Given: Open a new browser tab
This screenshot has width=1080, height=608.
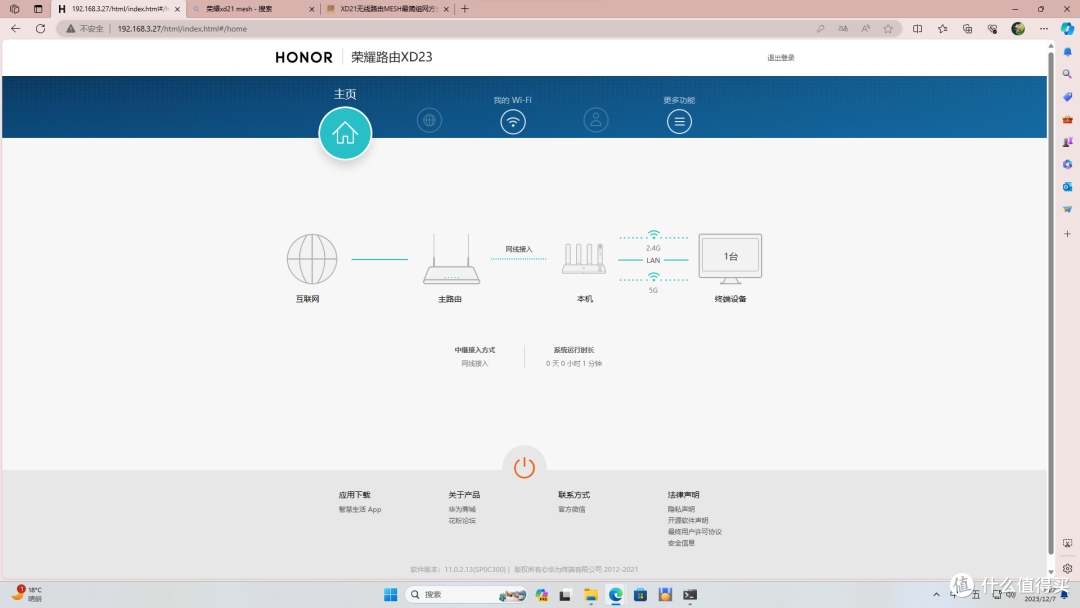Looking at the screenshot, I should coord(465,9).
